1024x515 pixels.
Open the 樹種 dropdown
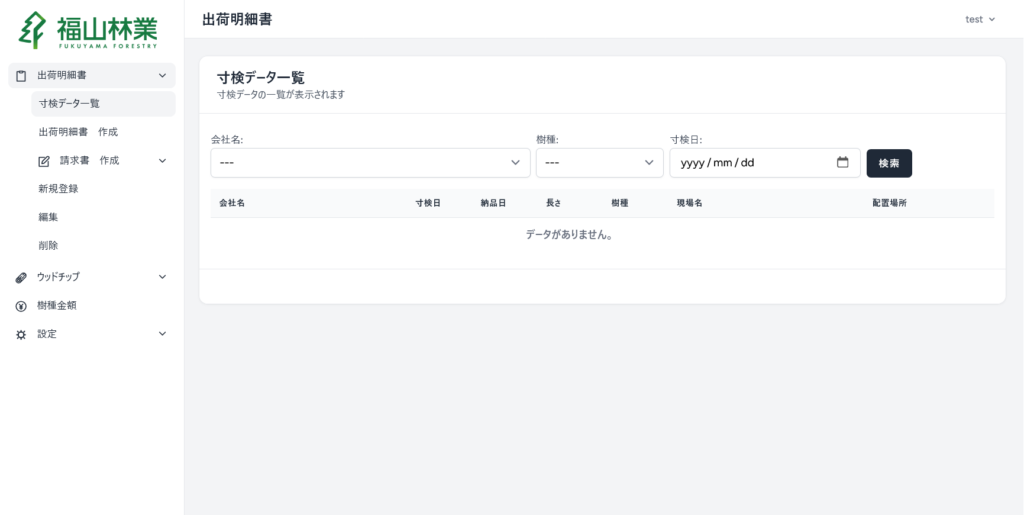click(600, 163)
